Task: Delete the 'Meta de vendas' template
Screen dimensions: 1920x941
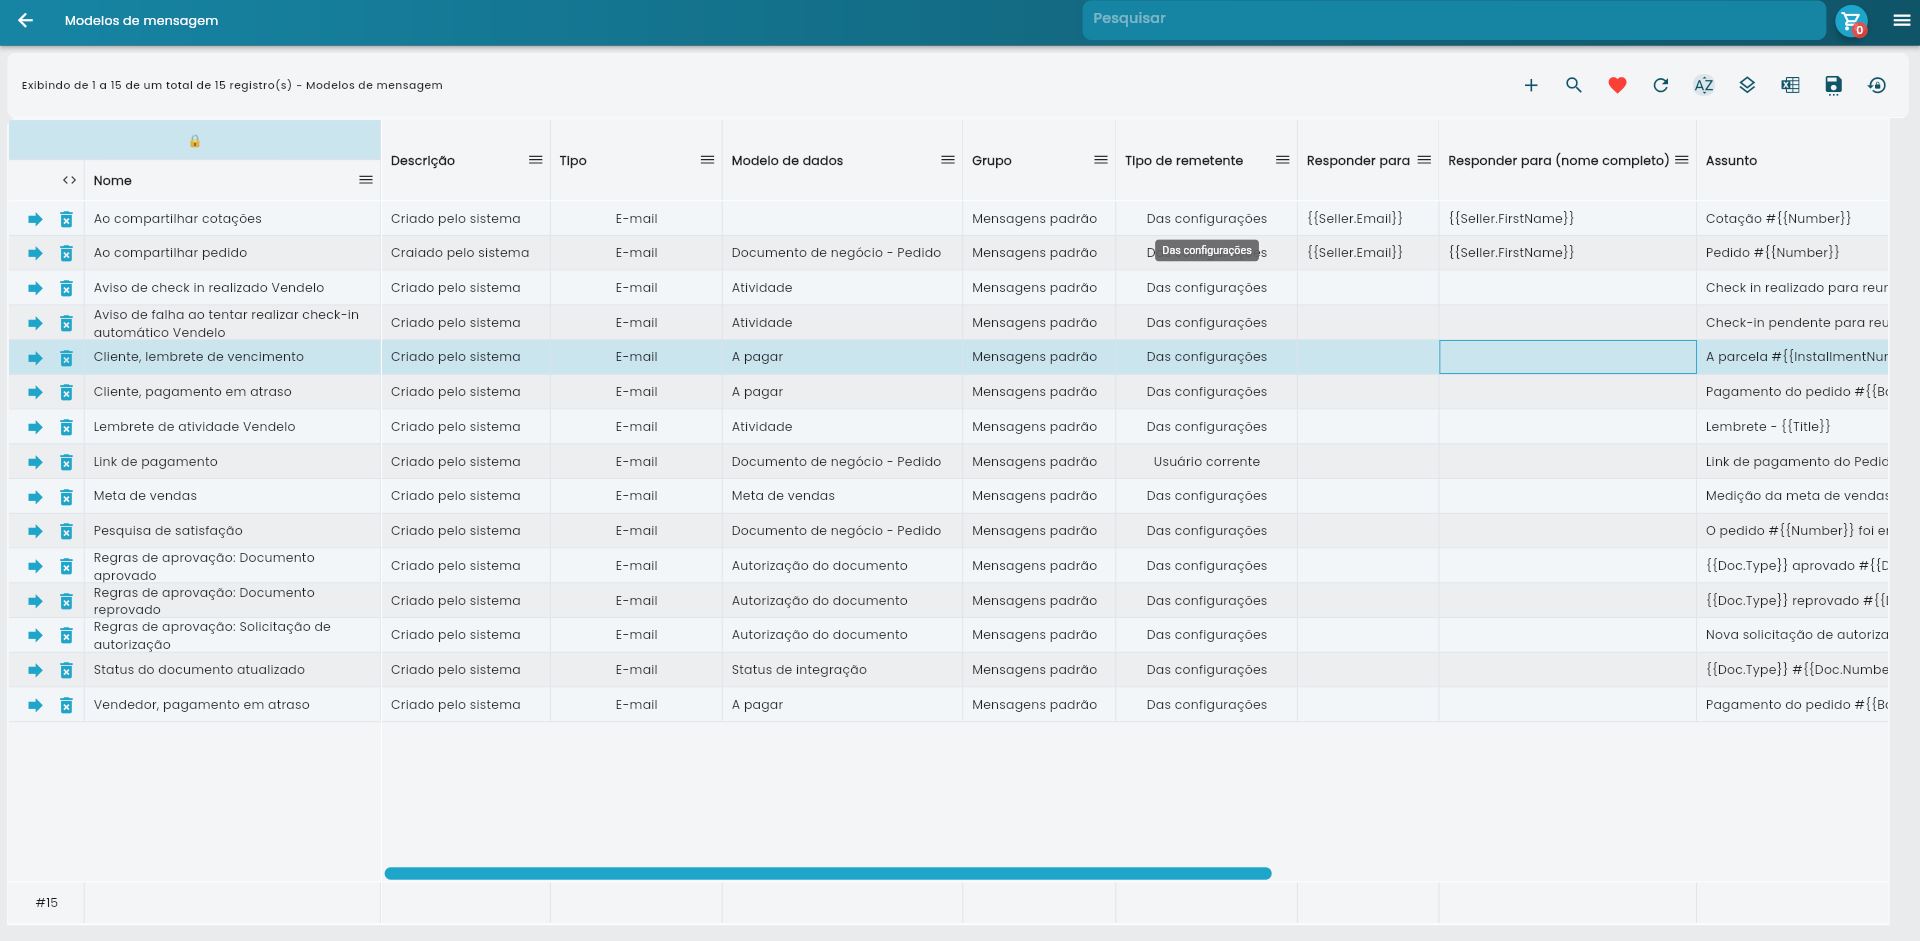Action: (66, 497)
